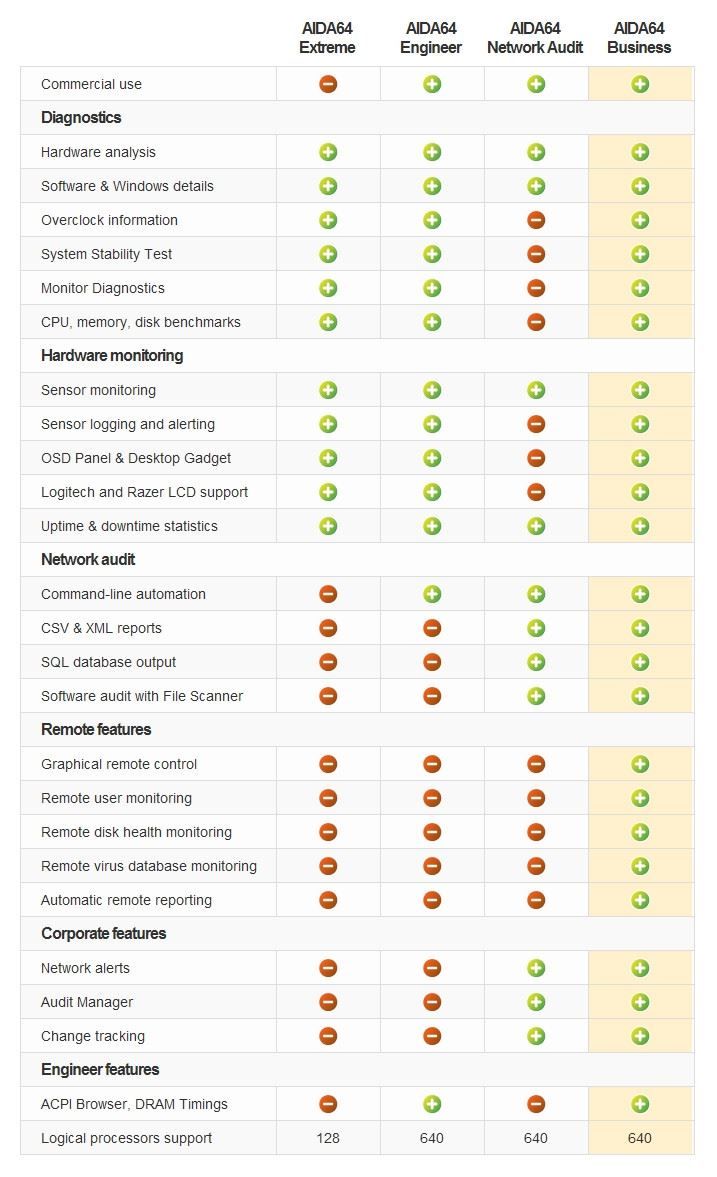
Task: Click the Diagnostics section heading
Action: tap(81, 118)
